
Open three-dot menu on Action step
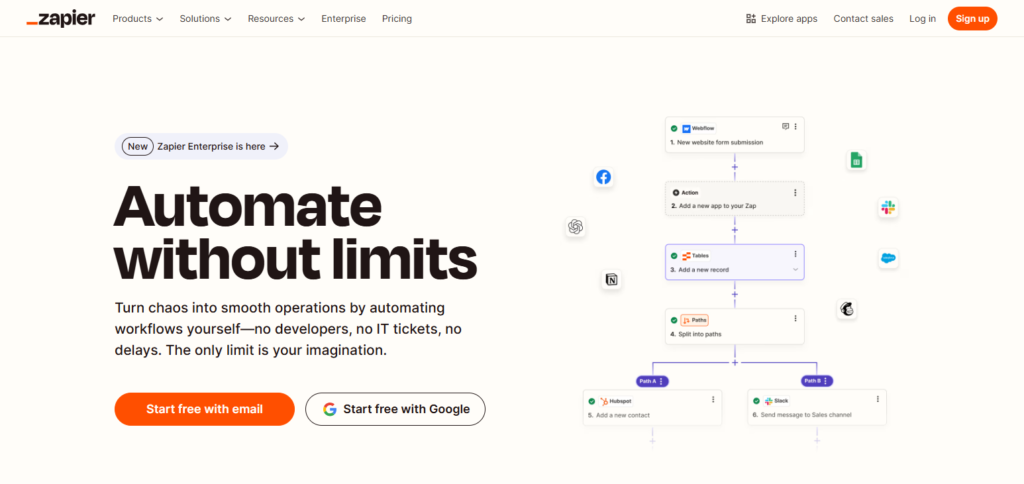click(x=795, y=192)
